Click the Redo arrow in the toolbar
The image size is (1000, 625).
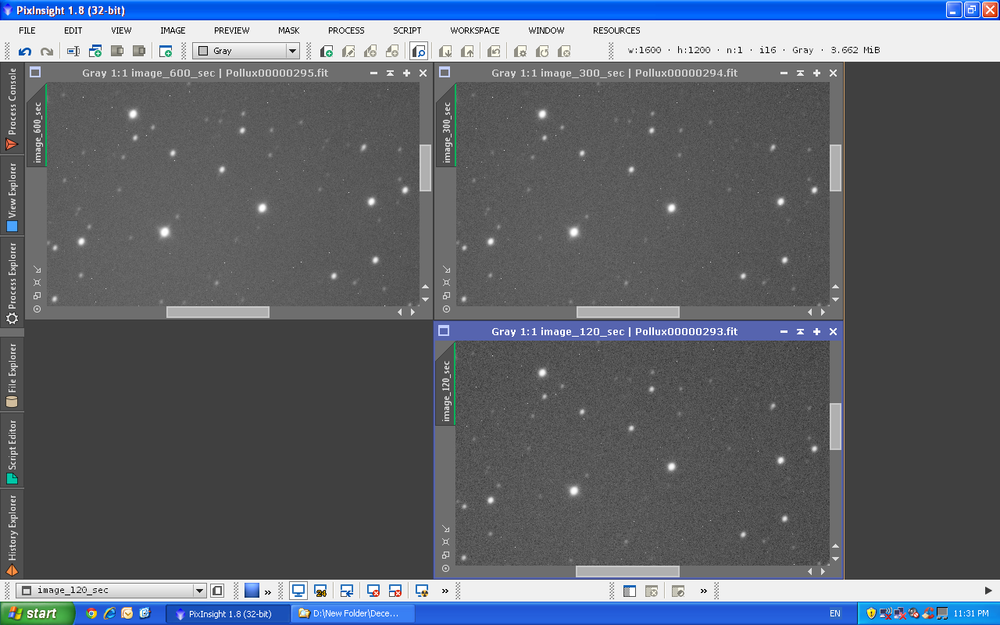pos(46,51)
